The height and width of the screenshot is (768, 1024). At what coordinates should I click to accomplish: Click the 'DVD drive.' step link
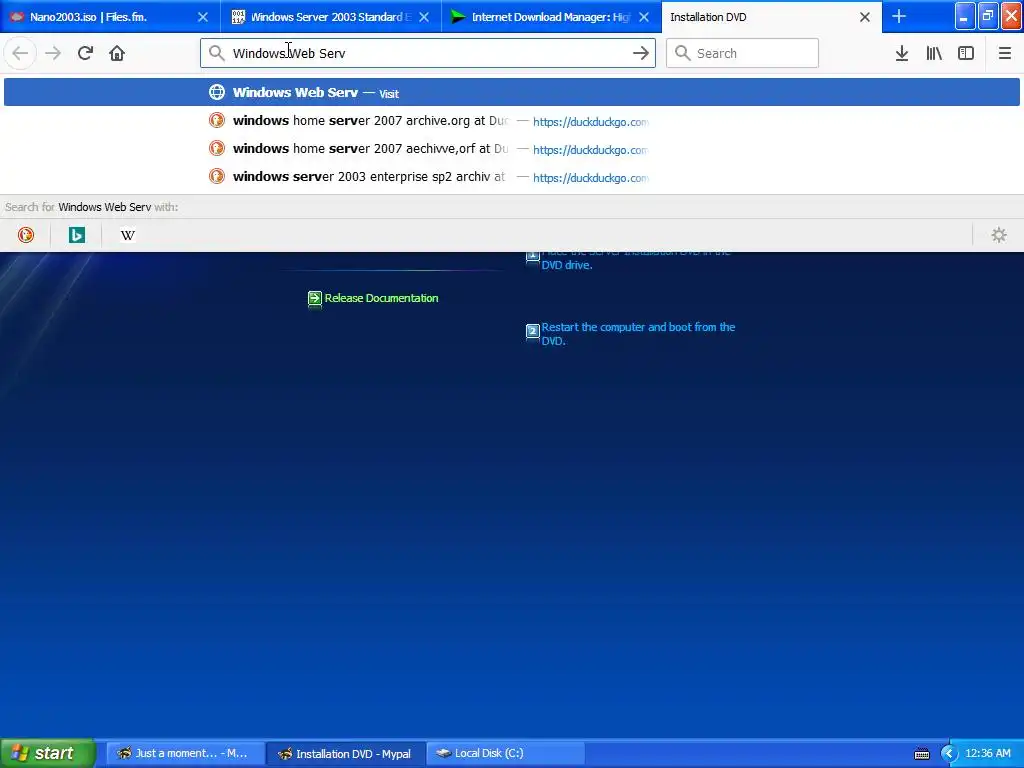tap(567, 265)
